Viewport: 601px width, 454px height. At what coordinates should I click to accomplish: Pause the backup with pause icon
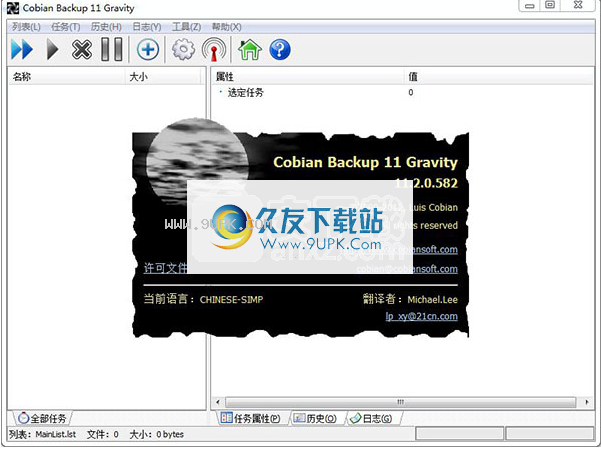point(112,49)
